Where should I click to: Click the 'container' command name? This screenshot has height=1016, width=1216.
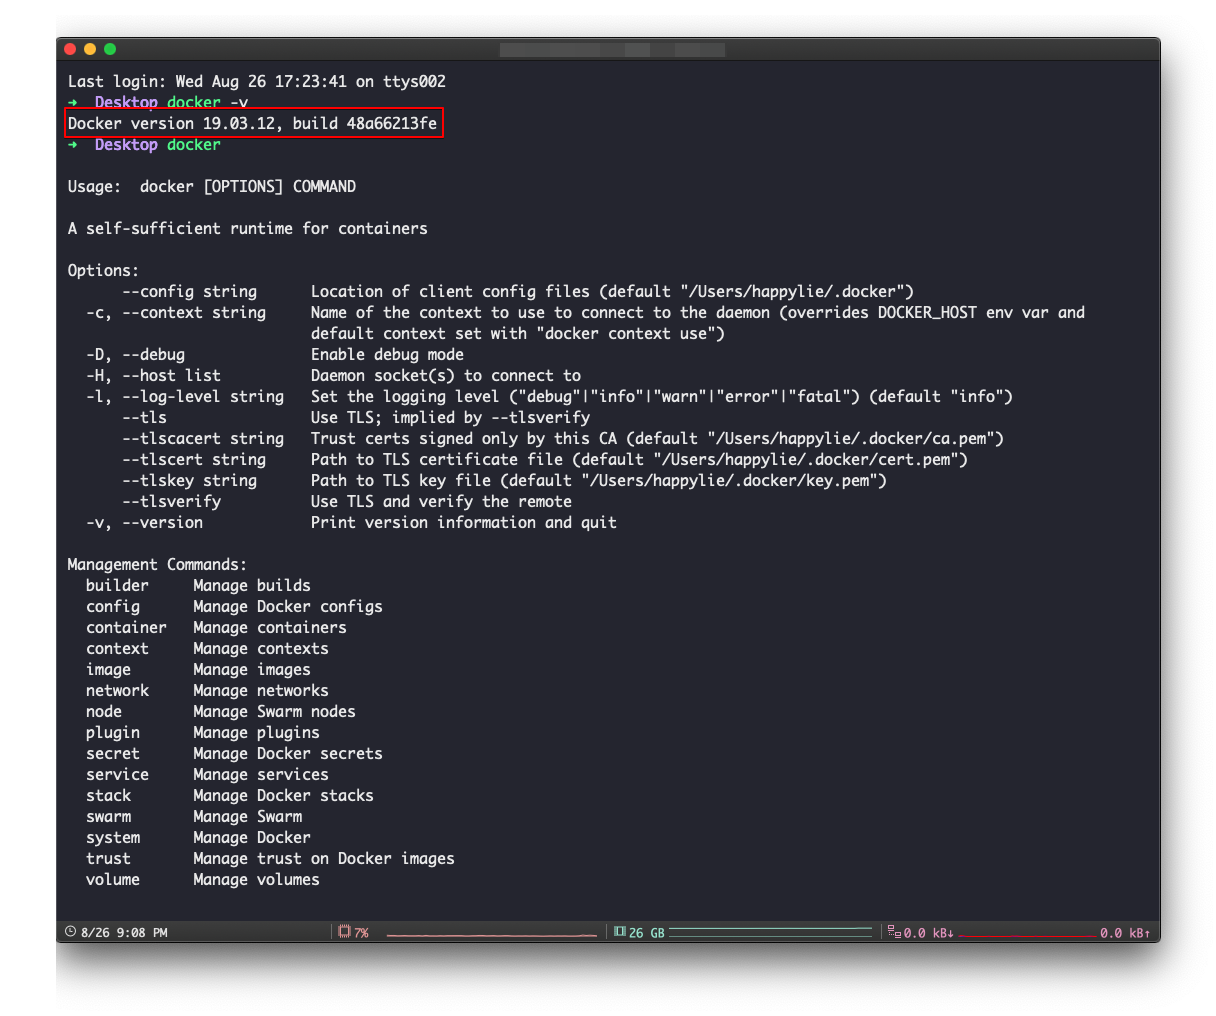(126, 628)
